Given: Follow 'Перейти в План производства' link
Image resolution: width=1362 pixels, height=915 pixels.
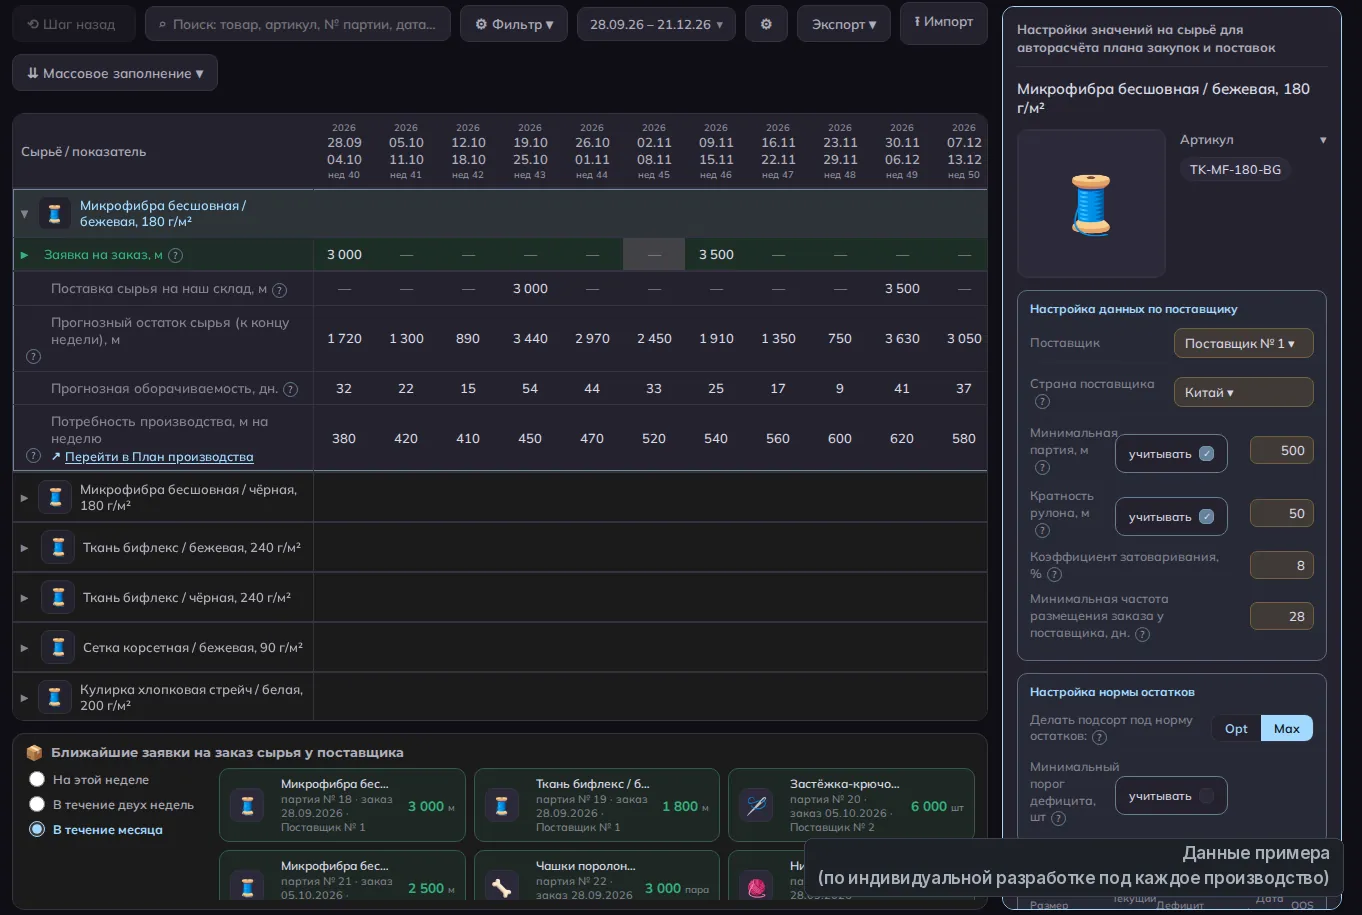Looking at the screenshot, I should tap(159, 457).
